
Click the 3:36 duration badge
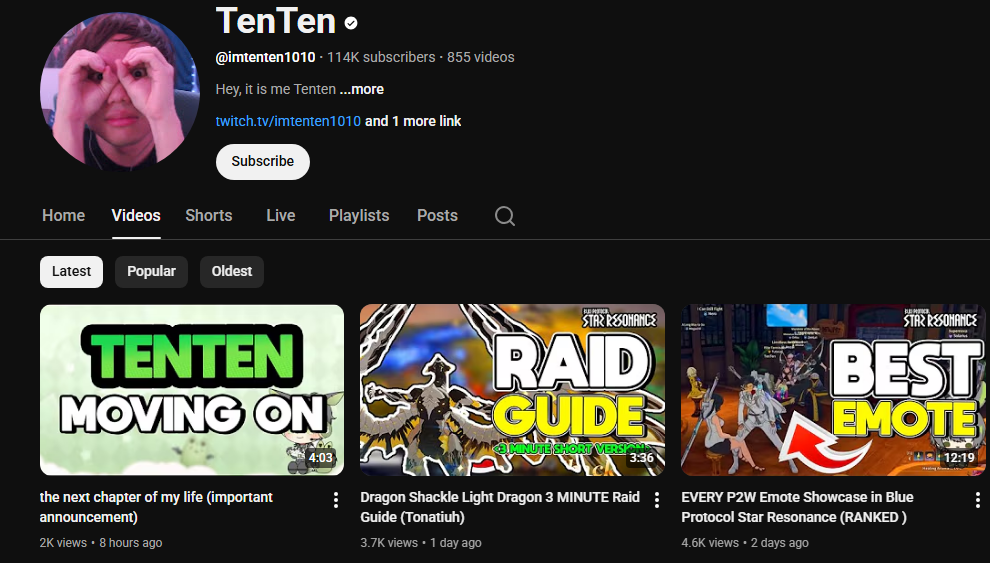click(x=641, y=458)
